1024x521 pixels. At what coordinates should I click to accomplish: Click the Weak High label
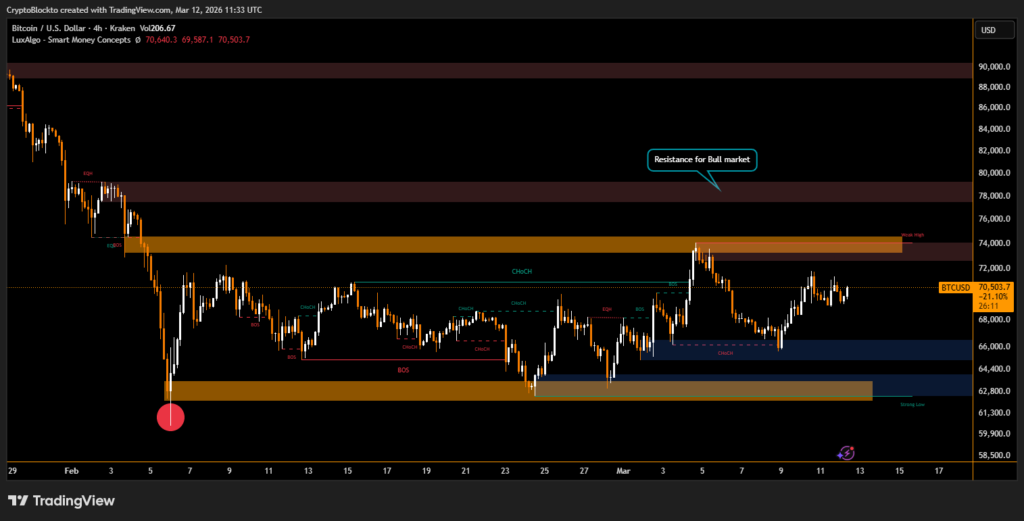pos(912,236)
